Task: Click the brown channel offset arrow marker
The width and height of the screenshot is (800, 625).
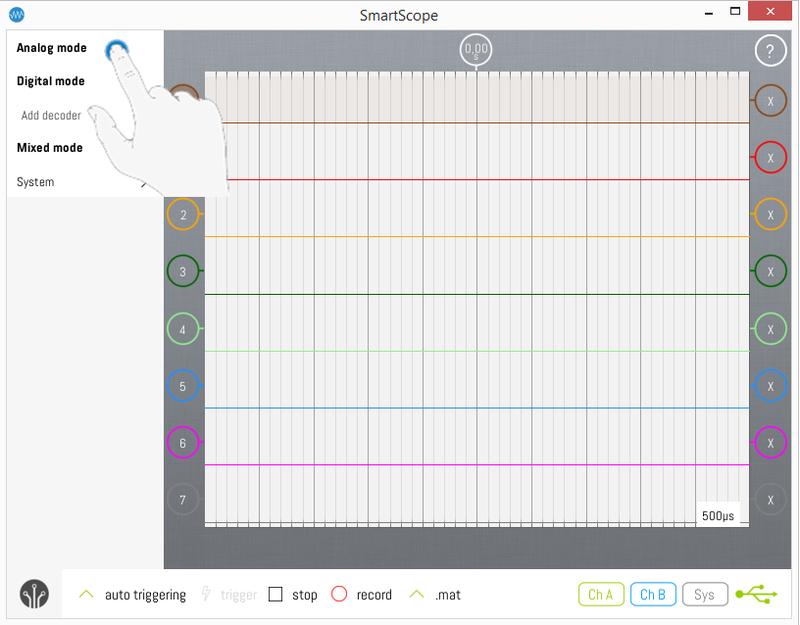Action: coord(183,97)
